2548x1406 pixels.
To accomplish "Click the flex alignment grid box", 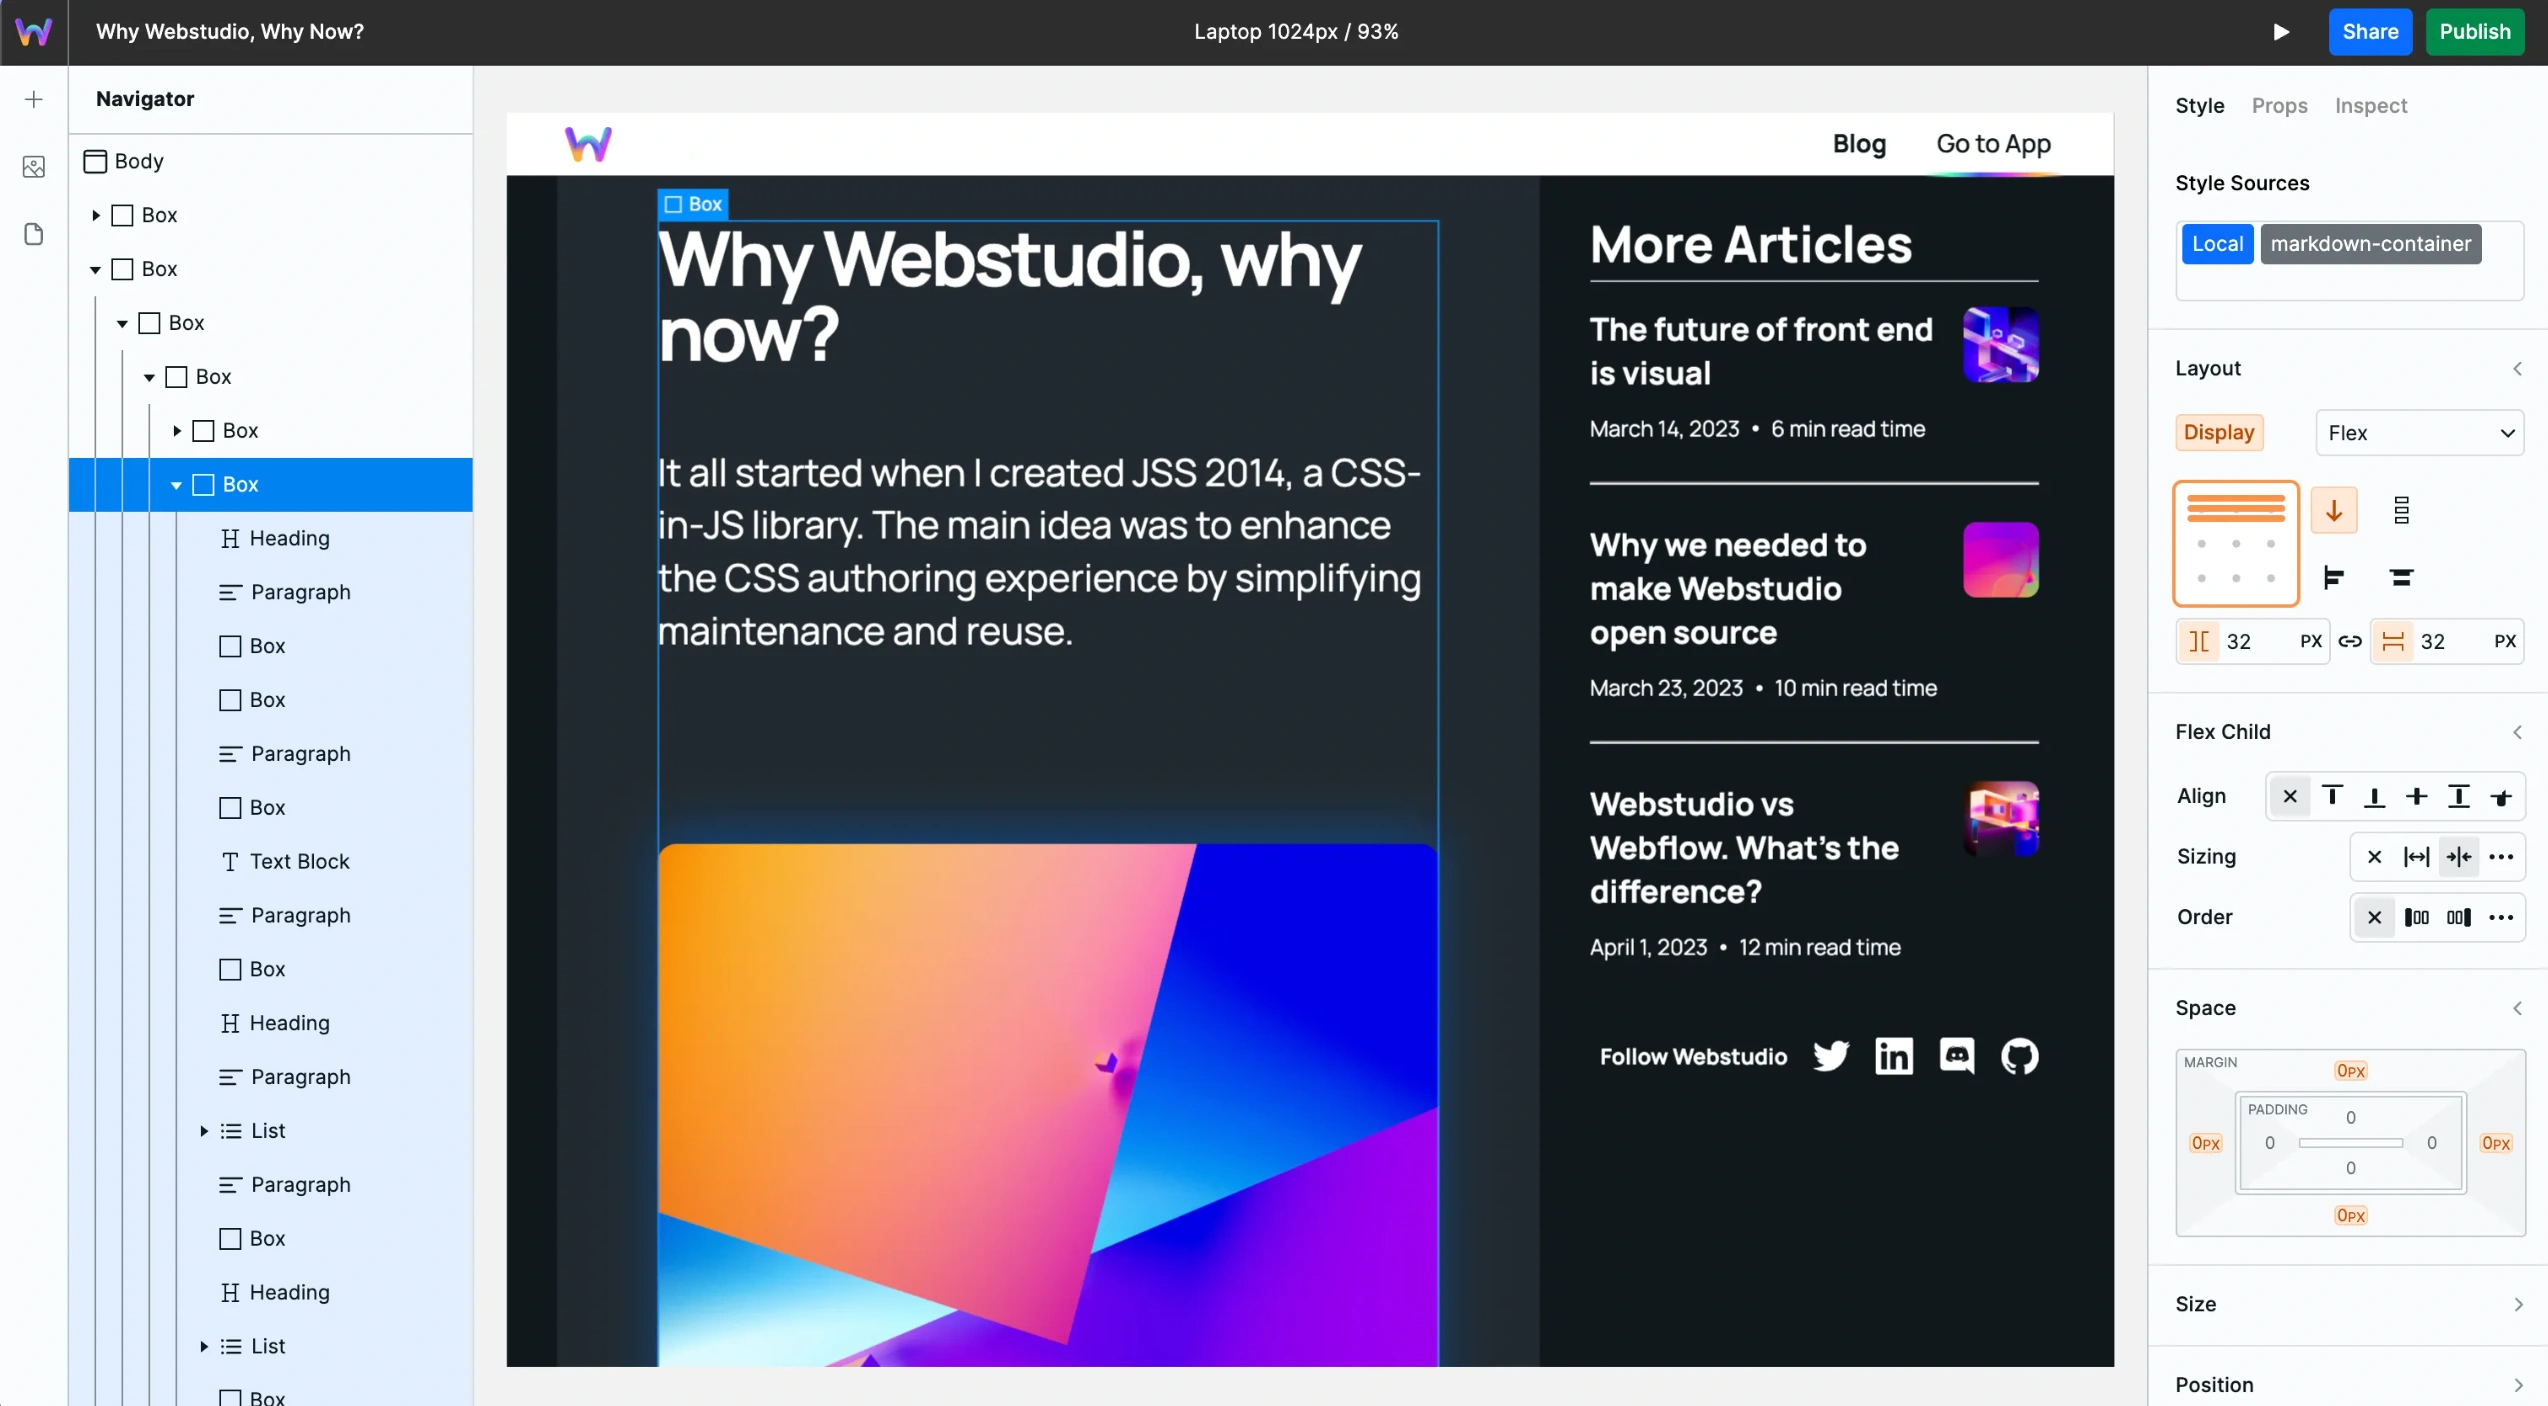I will click(2236, 544).
